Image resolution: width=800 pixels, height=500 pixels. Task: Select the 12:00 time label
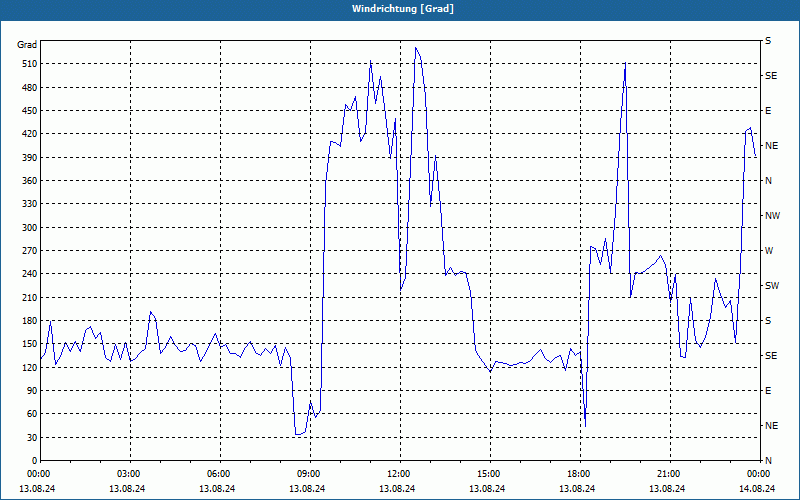pos(401,474)
